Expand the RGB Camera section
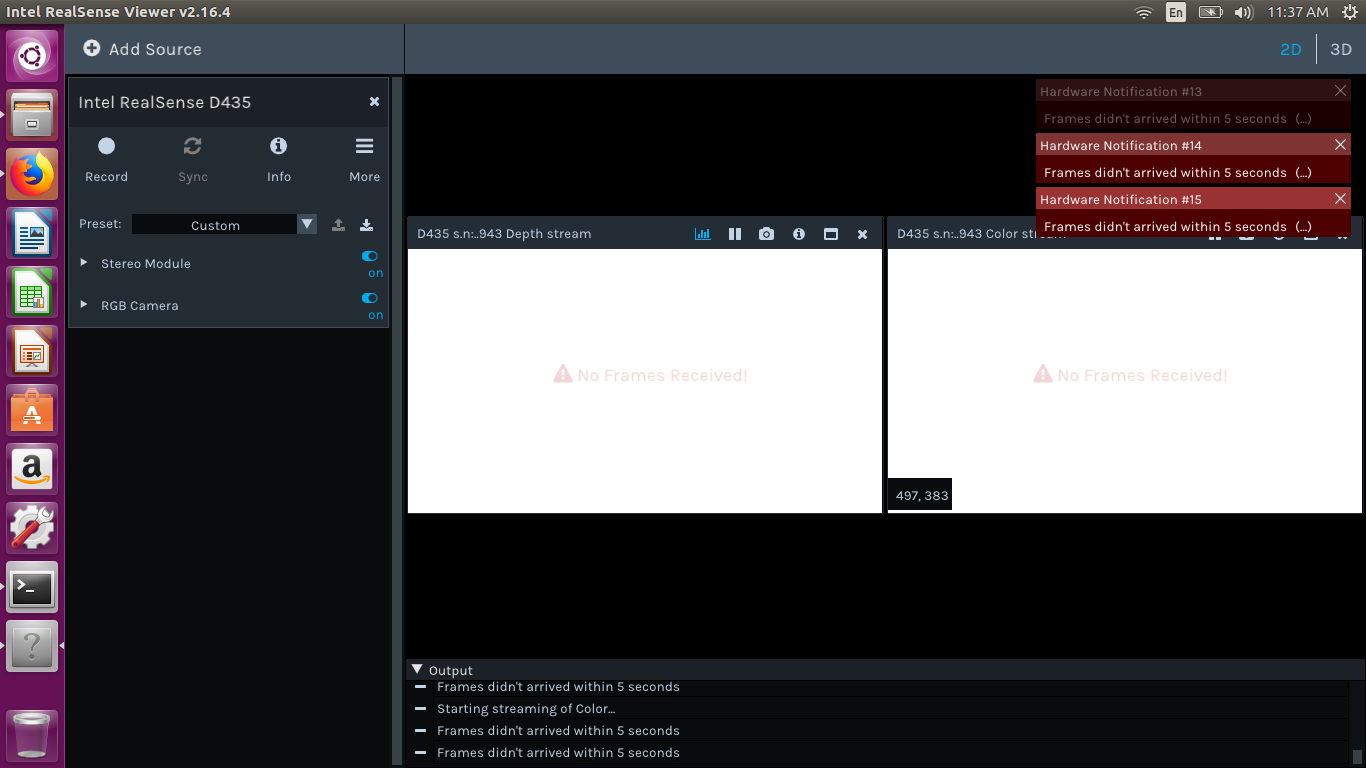 [x=84, y=305]
